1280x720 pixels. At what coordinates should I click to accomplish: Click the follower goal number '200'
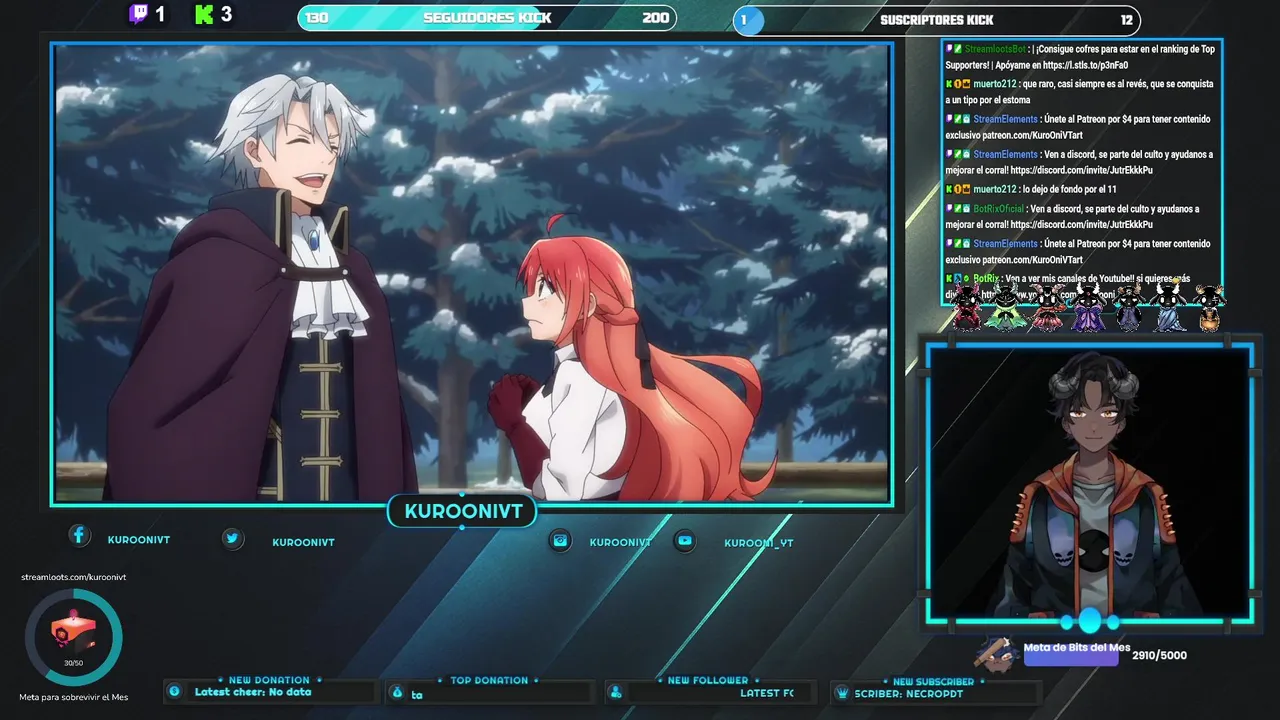click(656, 18)
